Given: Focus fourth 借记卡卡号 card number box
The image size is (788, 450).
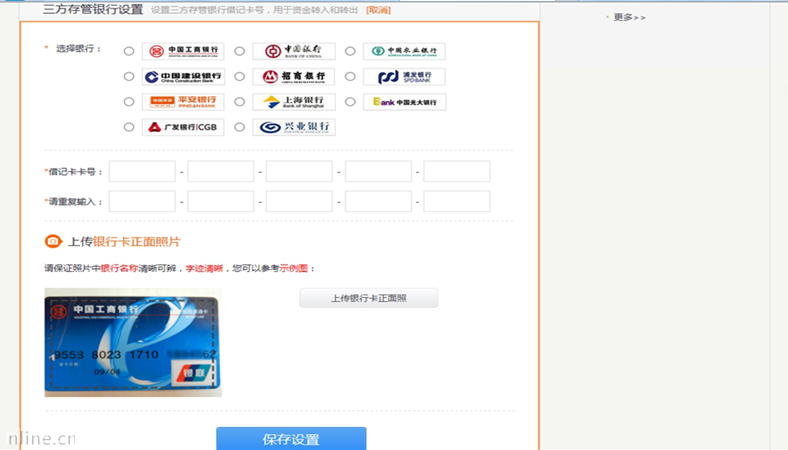Looking at the screenshot, I should click(x=378, y=171).
